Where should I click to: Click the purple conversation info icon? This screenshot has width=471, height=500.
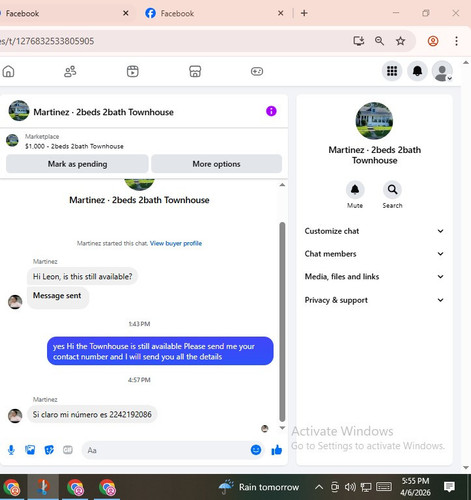[271, 111]
